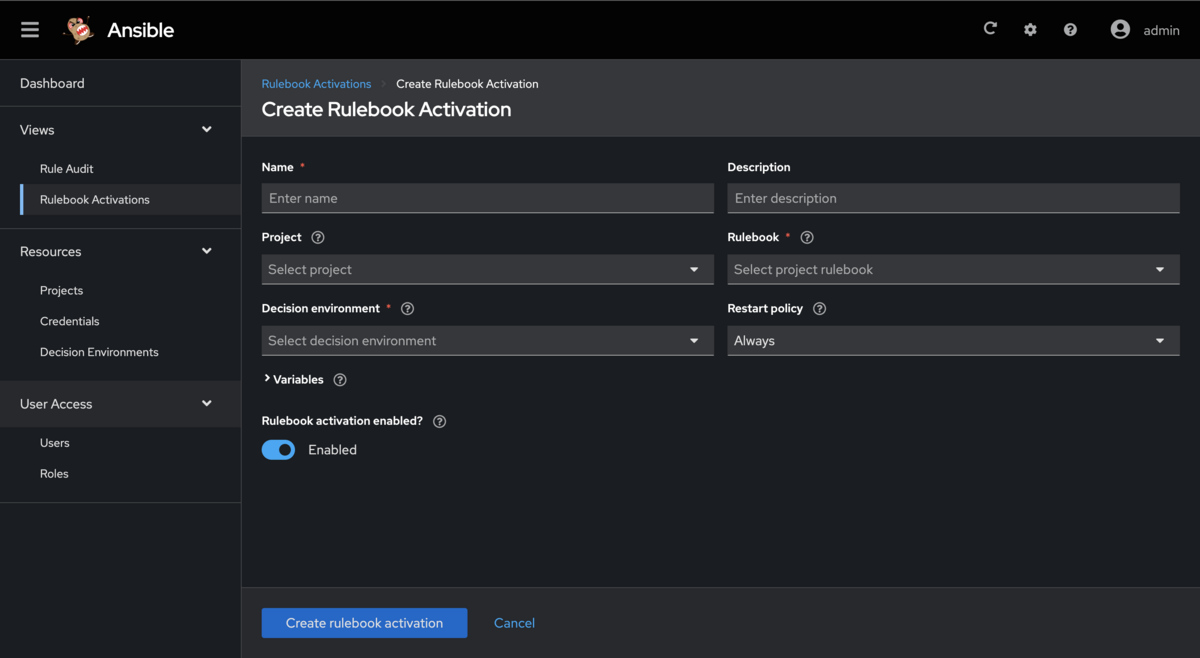View the Restart policy help icon

point(819,308)
